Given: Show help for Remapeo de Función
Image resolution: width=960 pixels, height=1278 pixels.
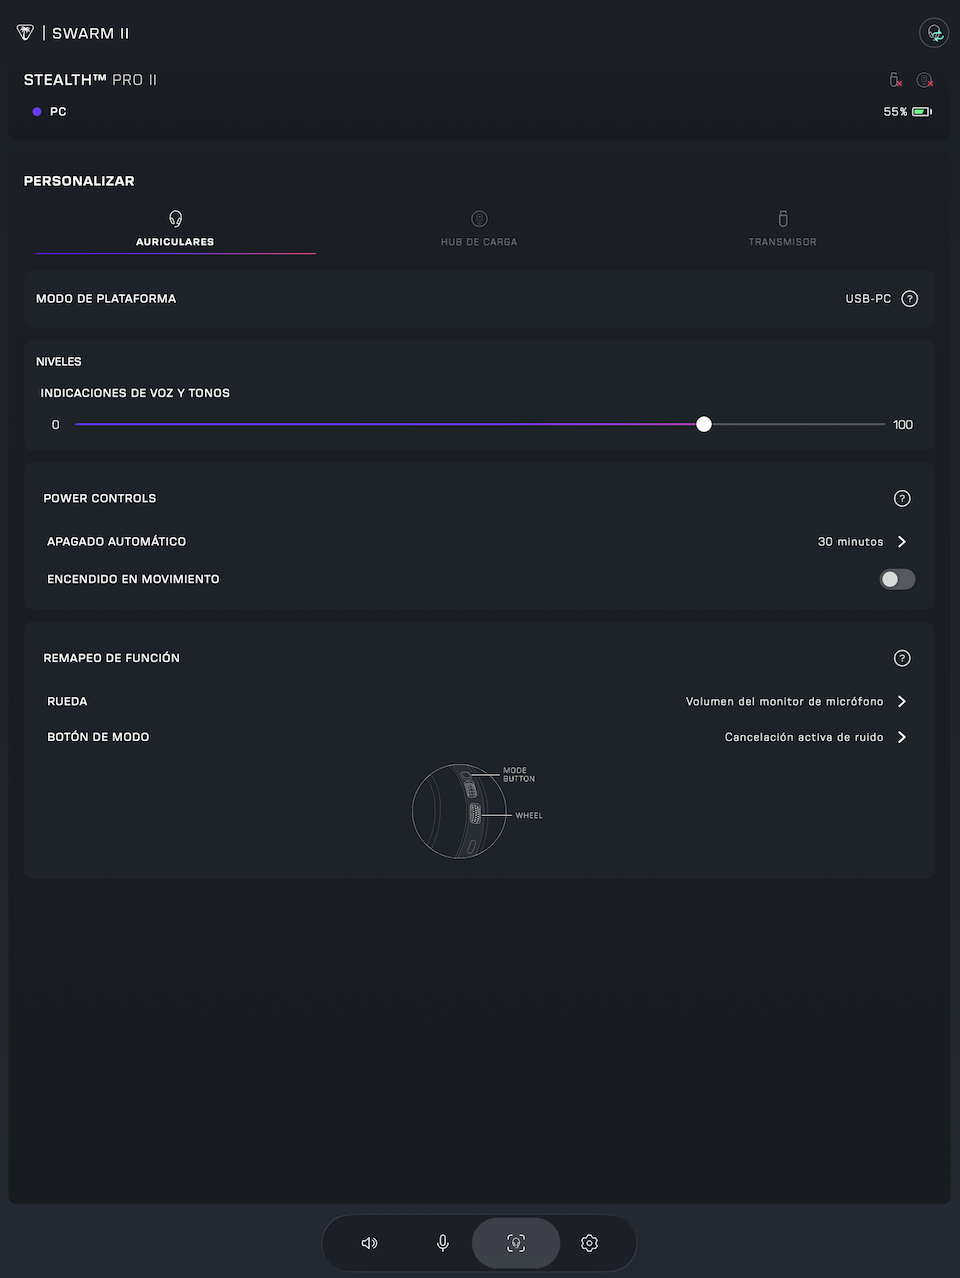Looking at the screenshot, I should coord(902,658).
